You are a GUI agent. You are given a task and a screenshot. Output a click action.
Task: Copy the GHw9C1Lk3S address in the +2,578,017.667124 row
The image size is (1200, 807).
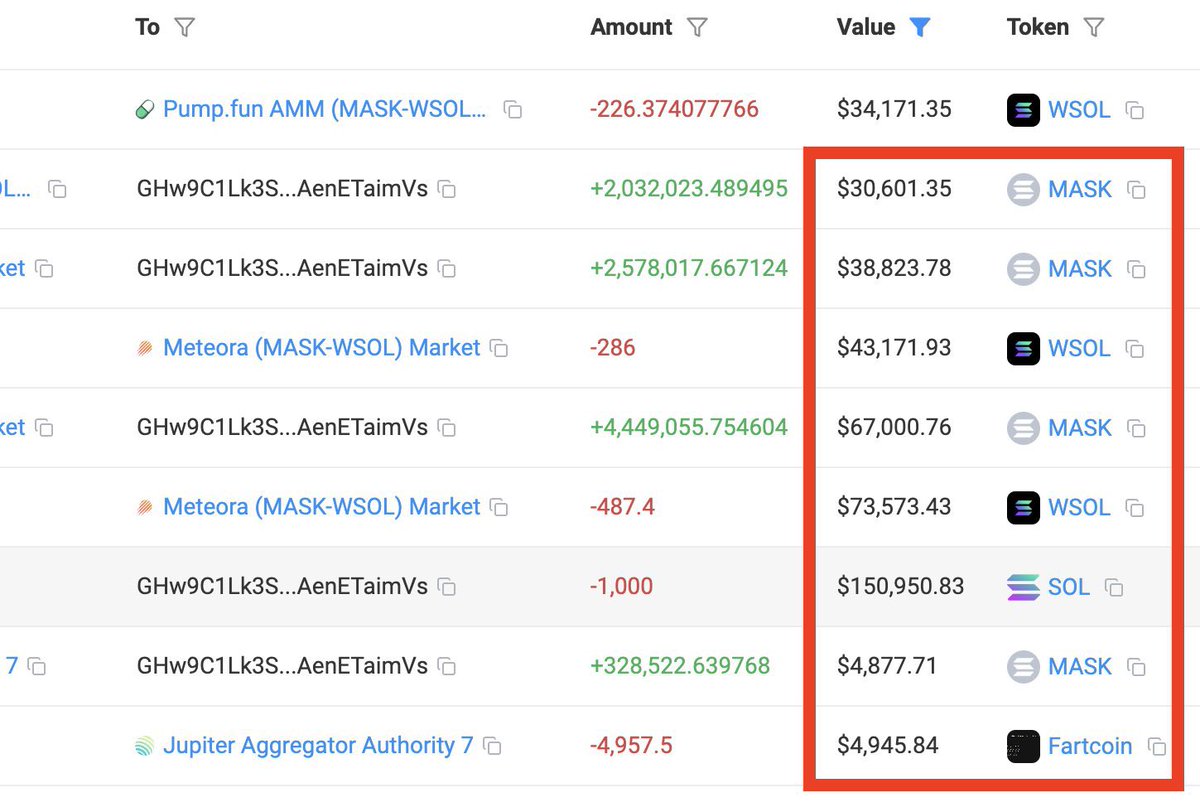coord(447,269)
